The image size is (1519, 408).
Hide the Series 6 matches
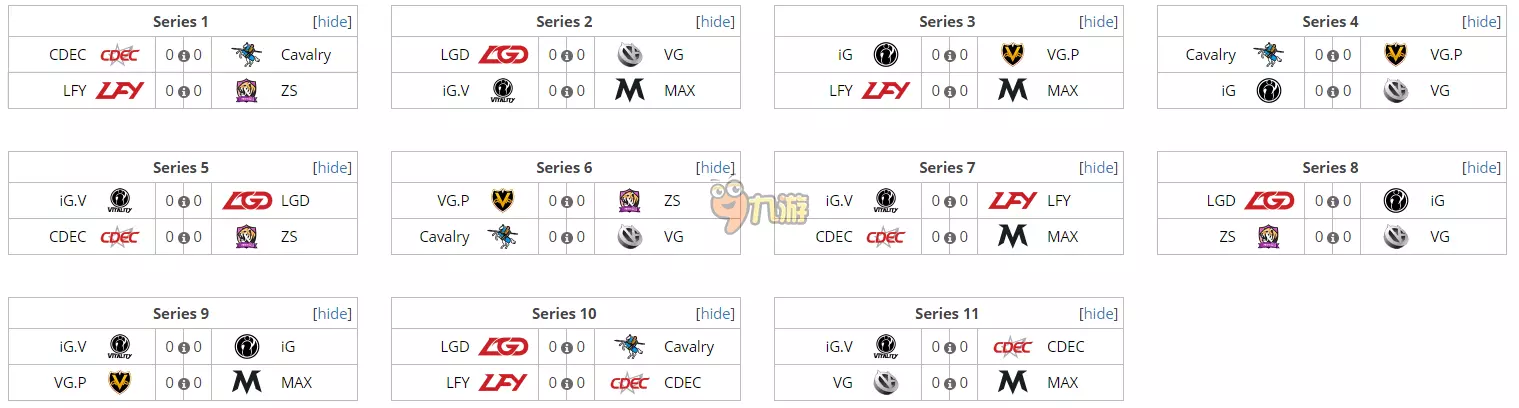[x=716, y=167]
